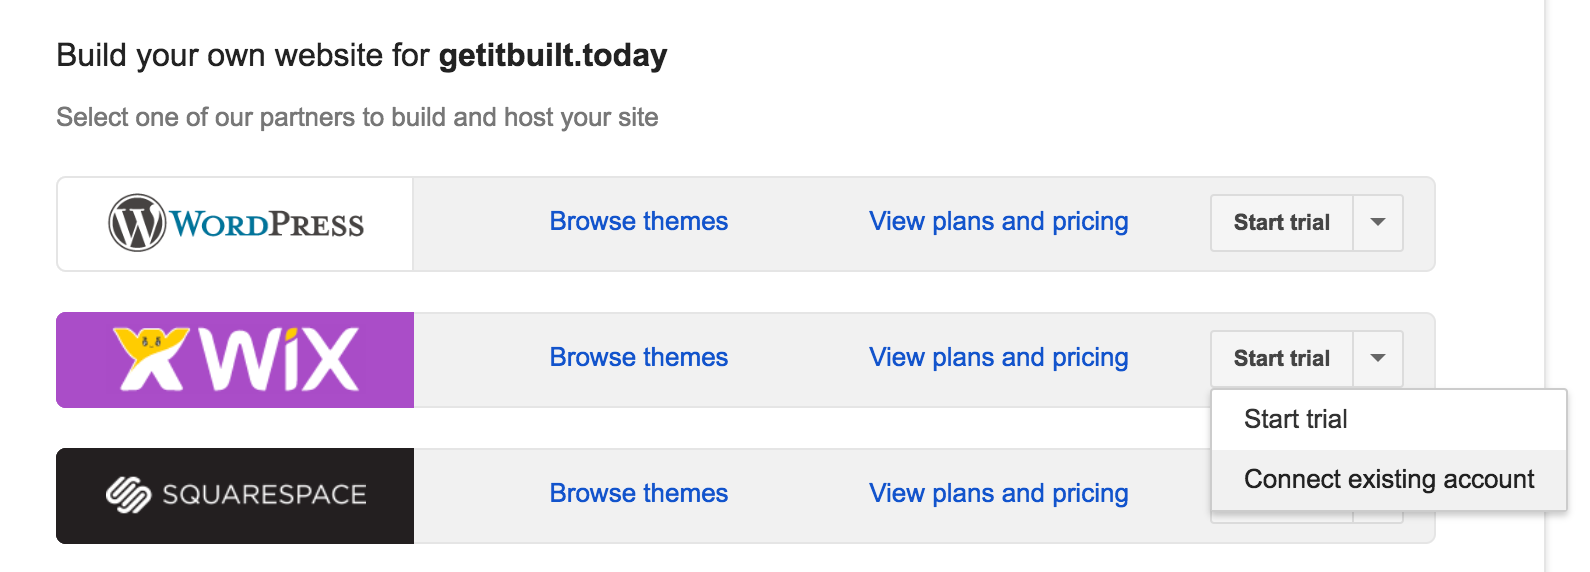
Task: View WordPress plans and pricing
Action: tap(998, 221)
